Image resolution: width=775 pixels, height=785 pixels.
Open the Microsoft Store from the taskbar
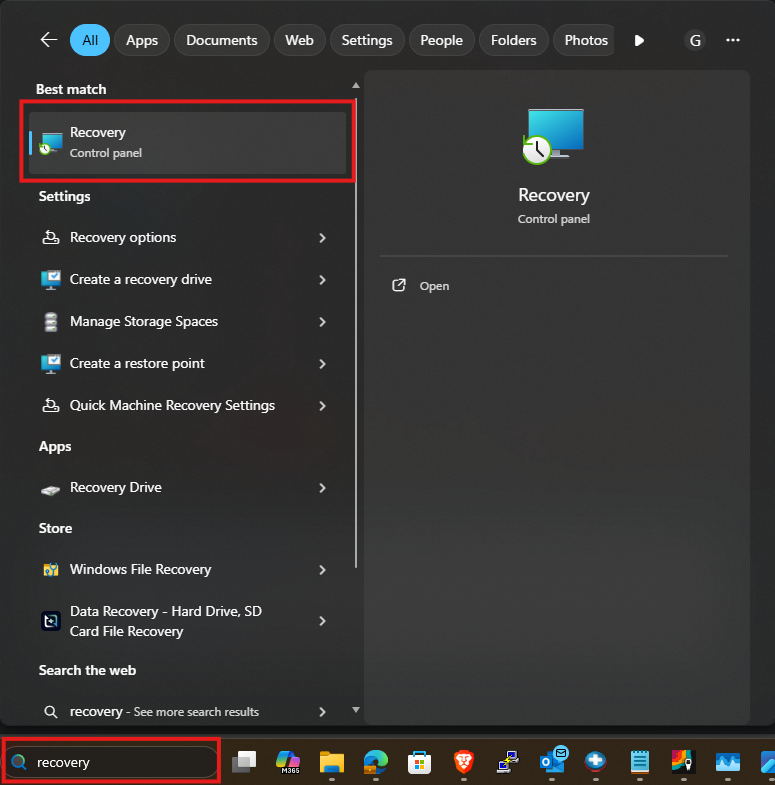coord(420,762)
